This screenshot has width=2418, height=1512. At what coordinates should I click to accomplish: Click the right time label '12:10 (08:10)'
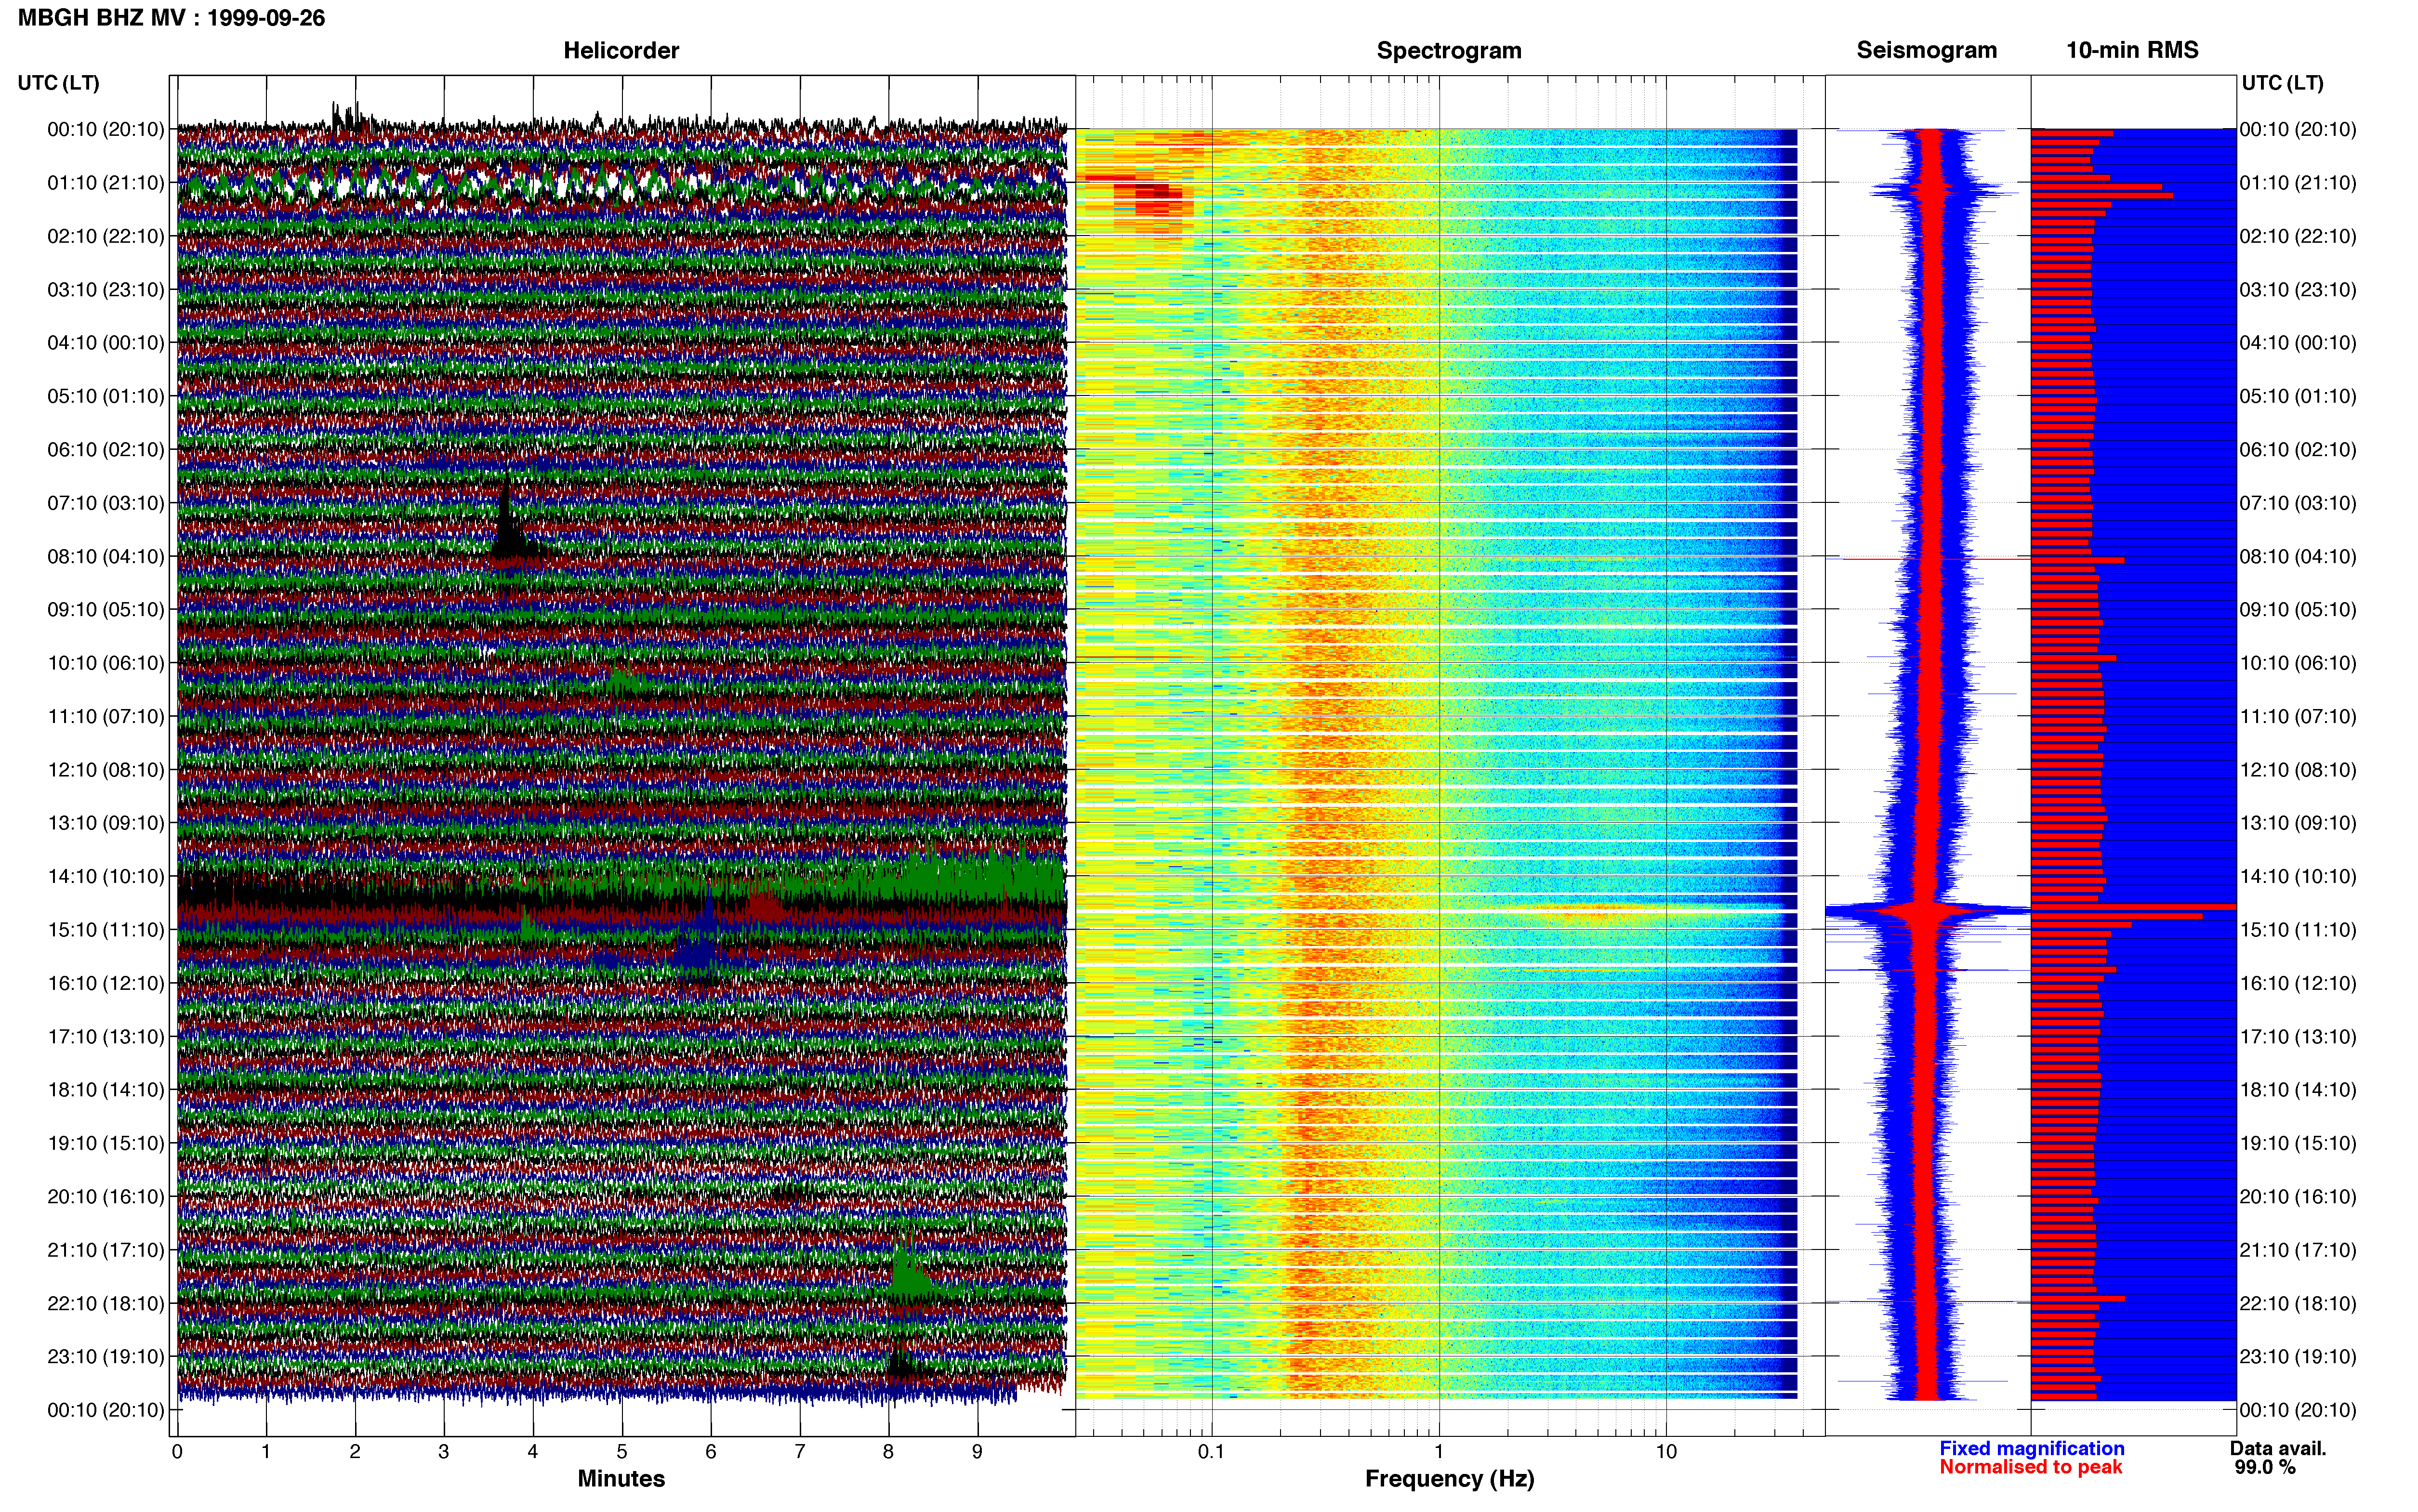tap(2298, 770)
